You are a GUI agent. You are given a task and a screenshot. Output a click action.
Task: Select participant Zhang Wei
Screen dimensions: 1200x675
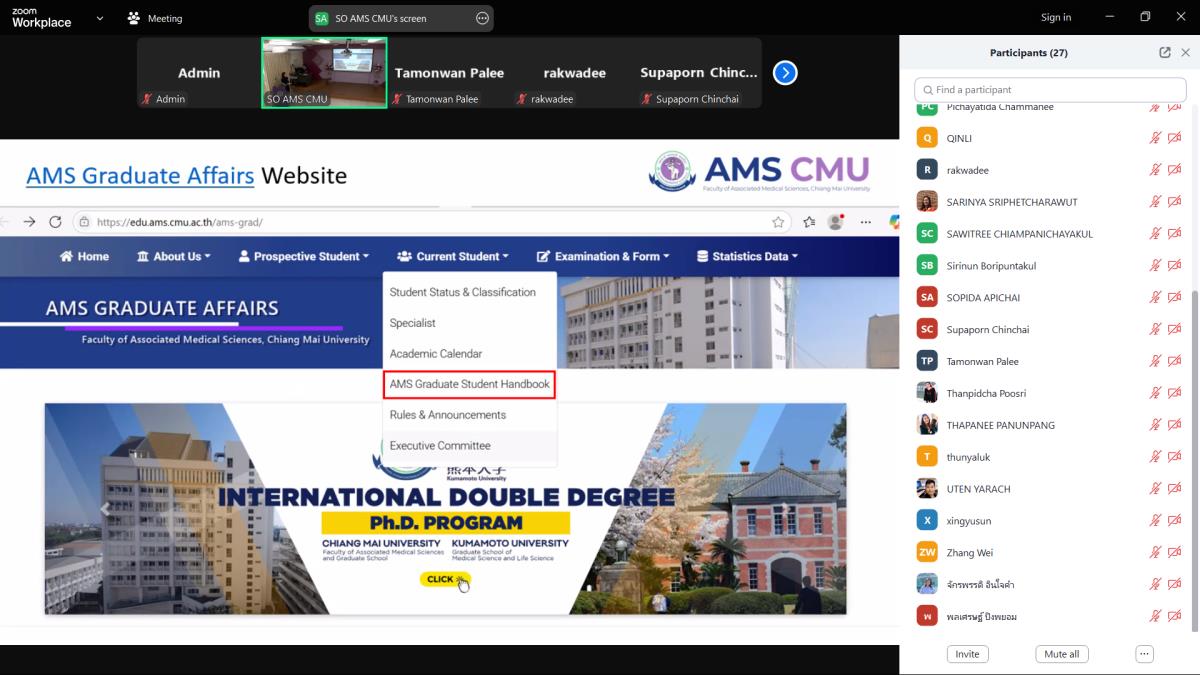click(x=1049, y=552)
